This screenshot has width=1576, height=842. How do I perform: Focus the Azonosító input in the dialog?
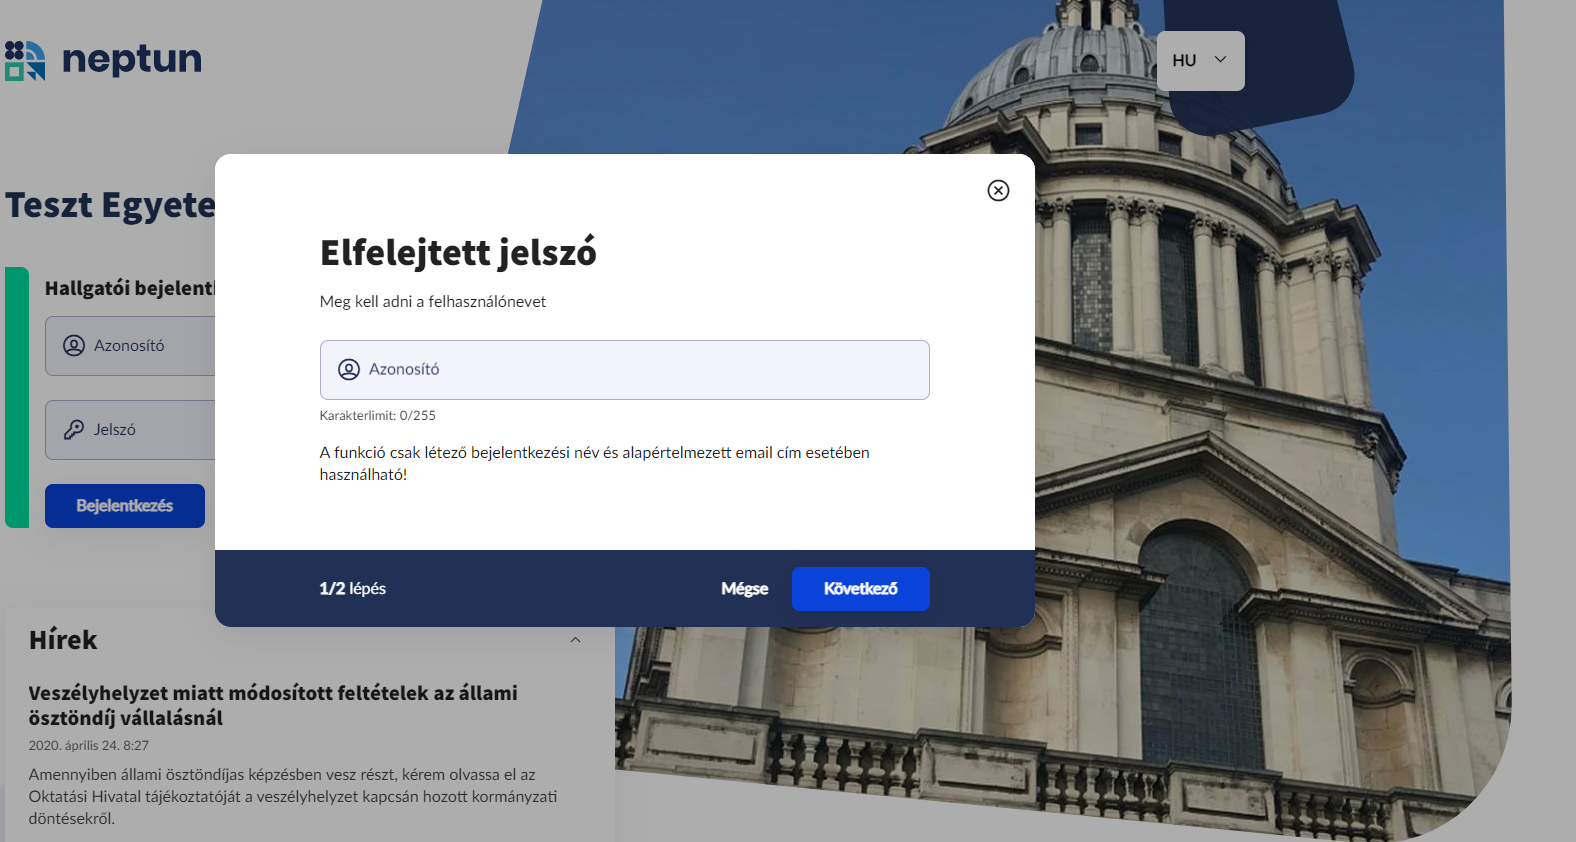[x=640, y=370]
